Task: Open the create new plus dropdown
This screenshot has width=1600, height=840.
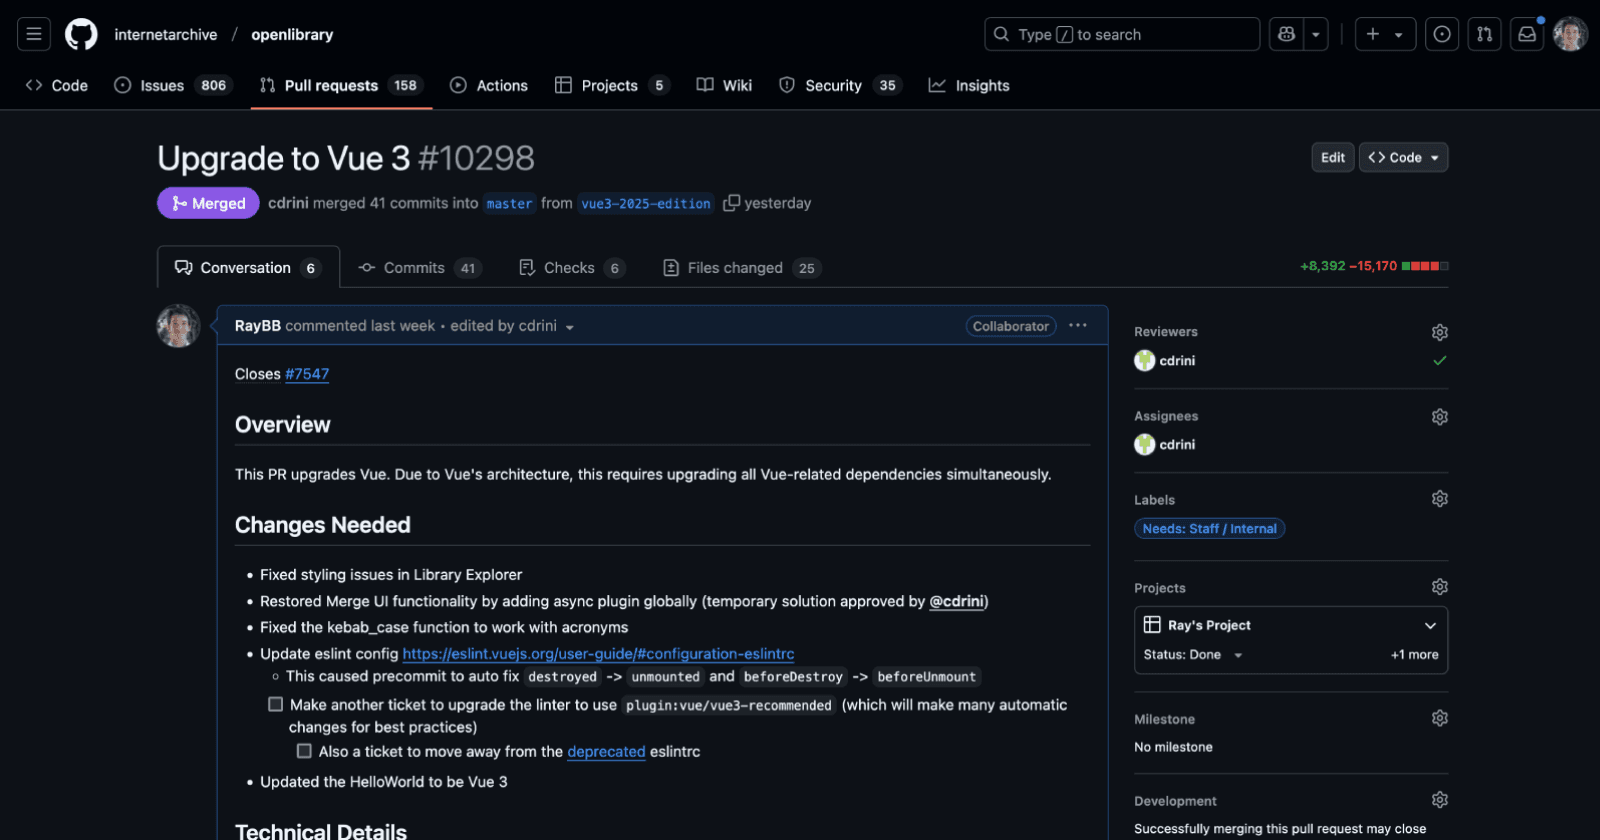Action: point(1384,34)
